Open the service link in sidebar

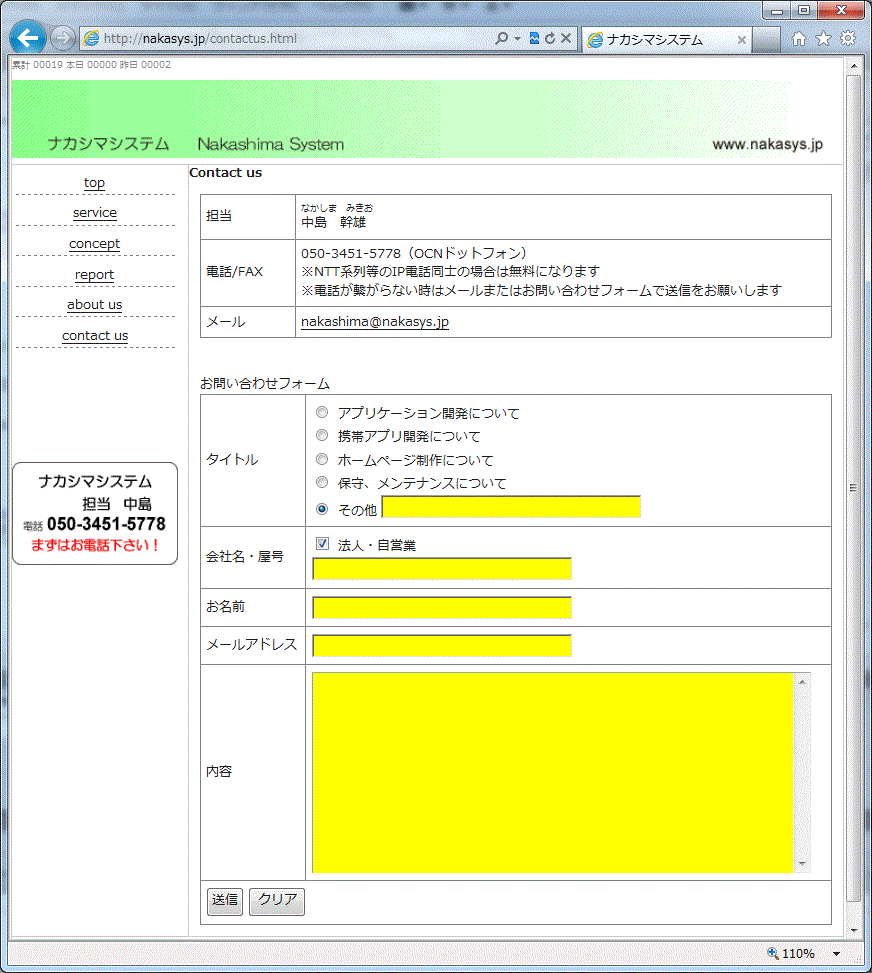tap(95, 213)
